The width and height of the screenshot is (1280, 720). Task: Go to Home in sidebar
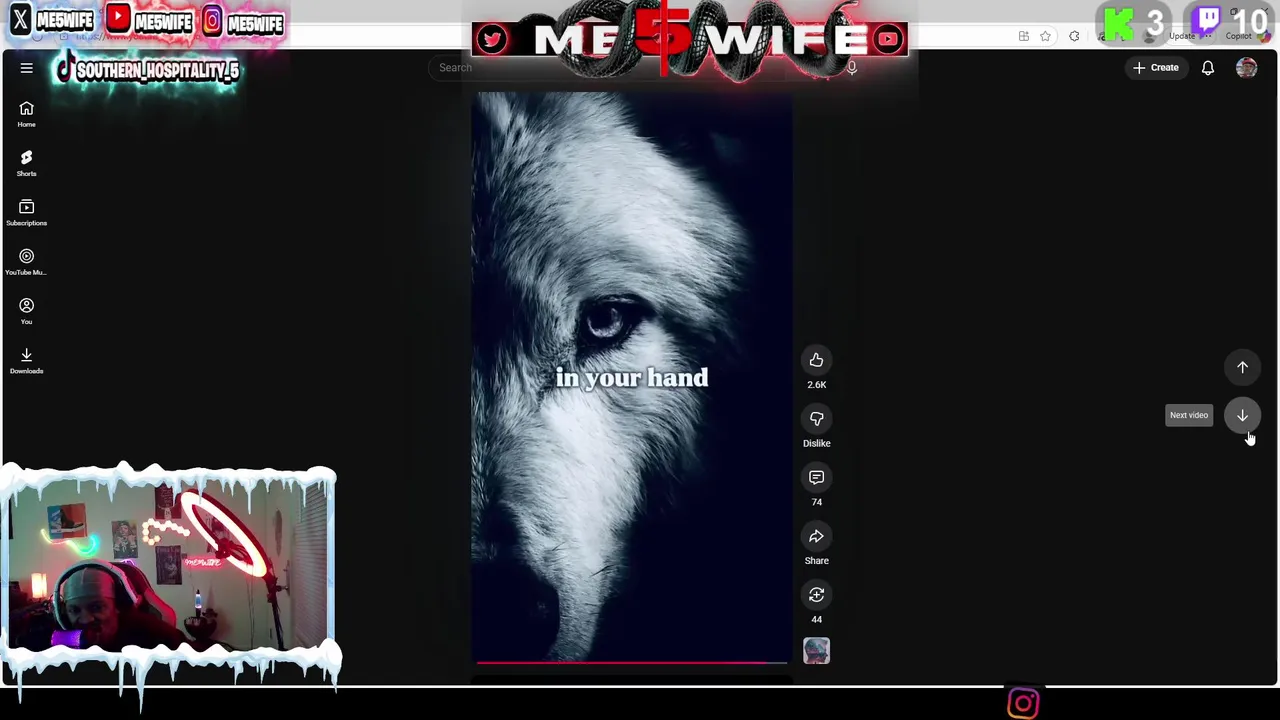(x=26, y=114)
